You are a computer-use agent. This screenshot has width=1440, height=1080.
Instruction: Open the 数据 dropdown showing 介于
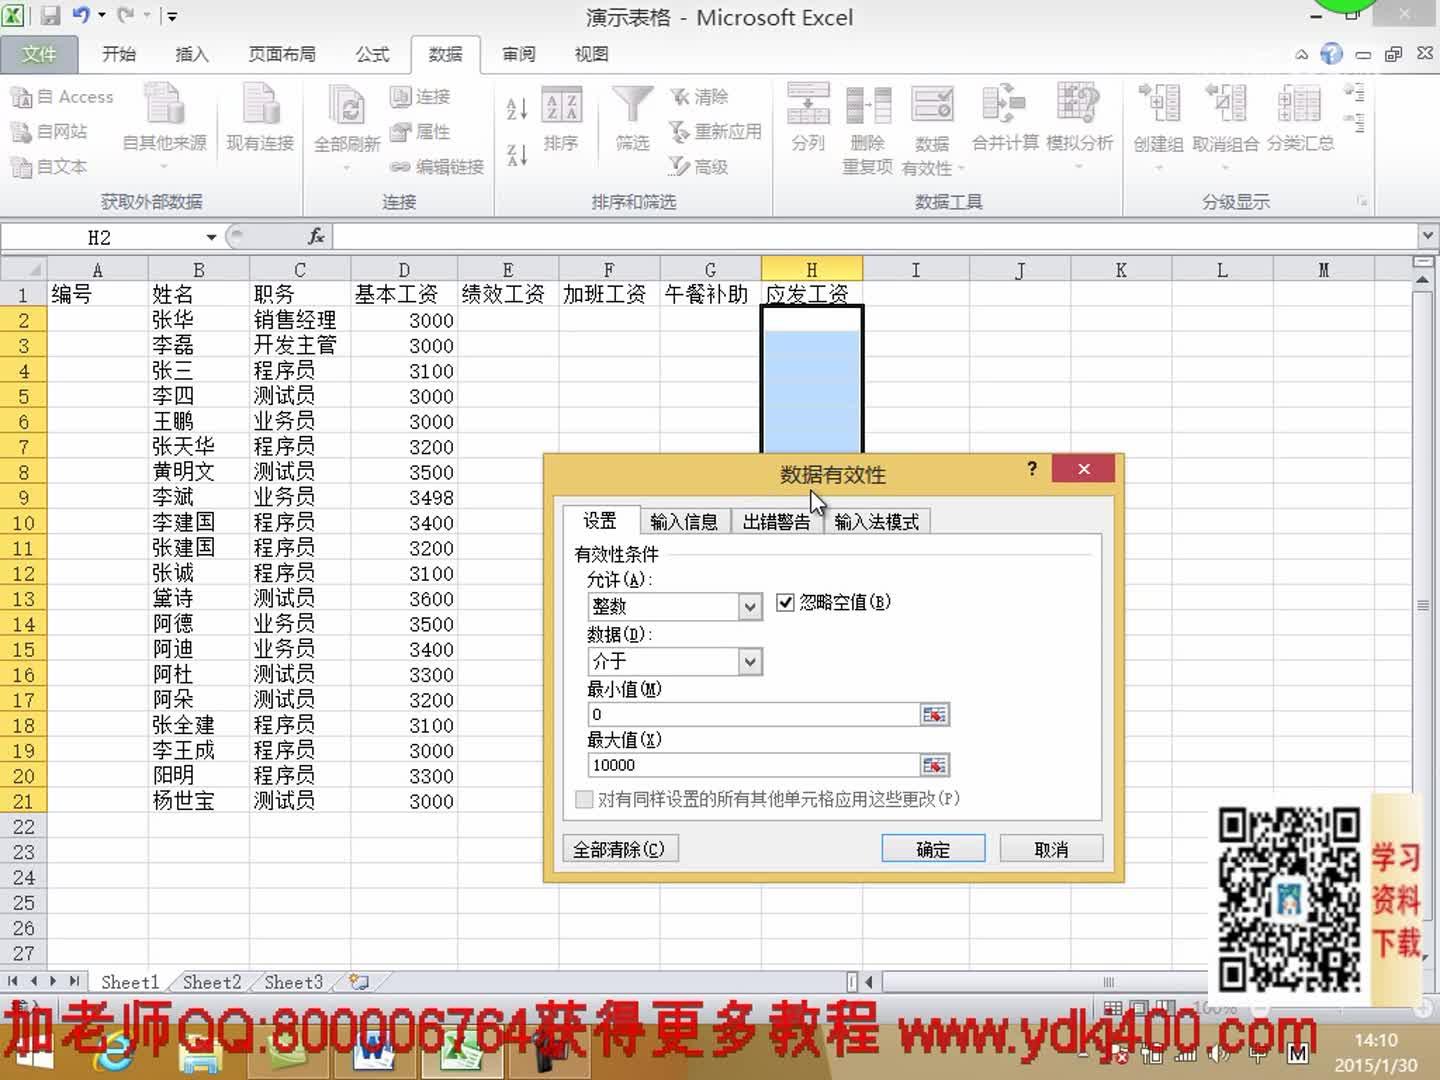[750, 661]
